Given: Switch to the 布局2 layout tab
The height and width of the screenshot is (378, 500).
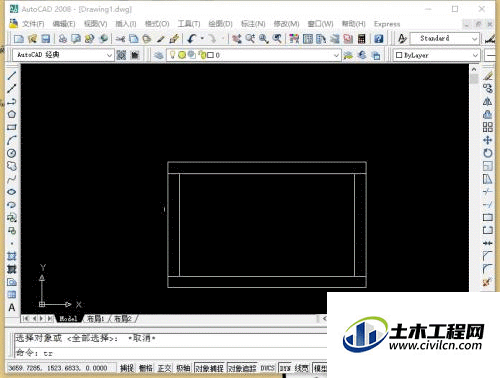Looking at the screenshot, I should 123,319.
